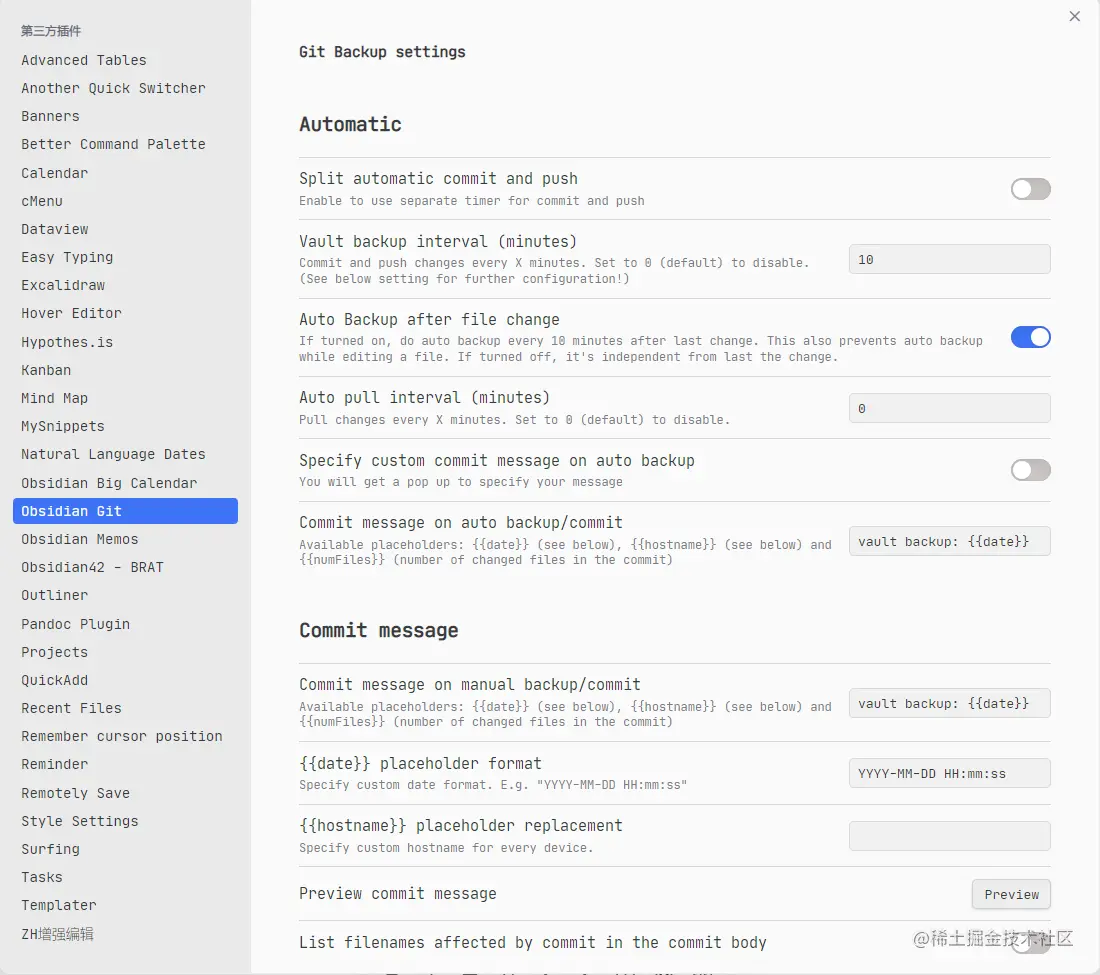
Task: Click the Commit message section heading
Action: pos(379,631)
